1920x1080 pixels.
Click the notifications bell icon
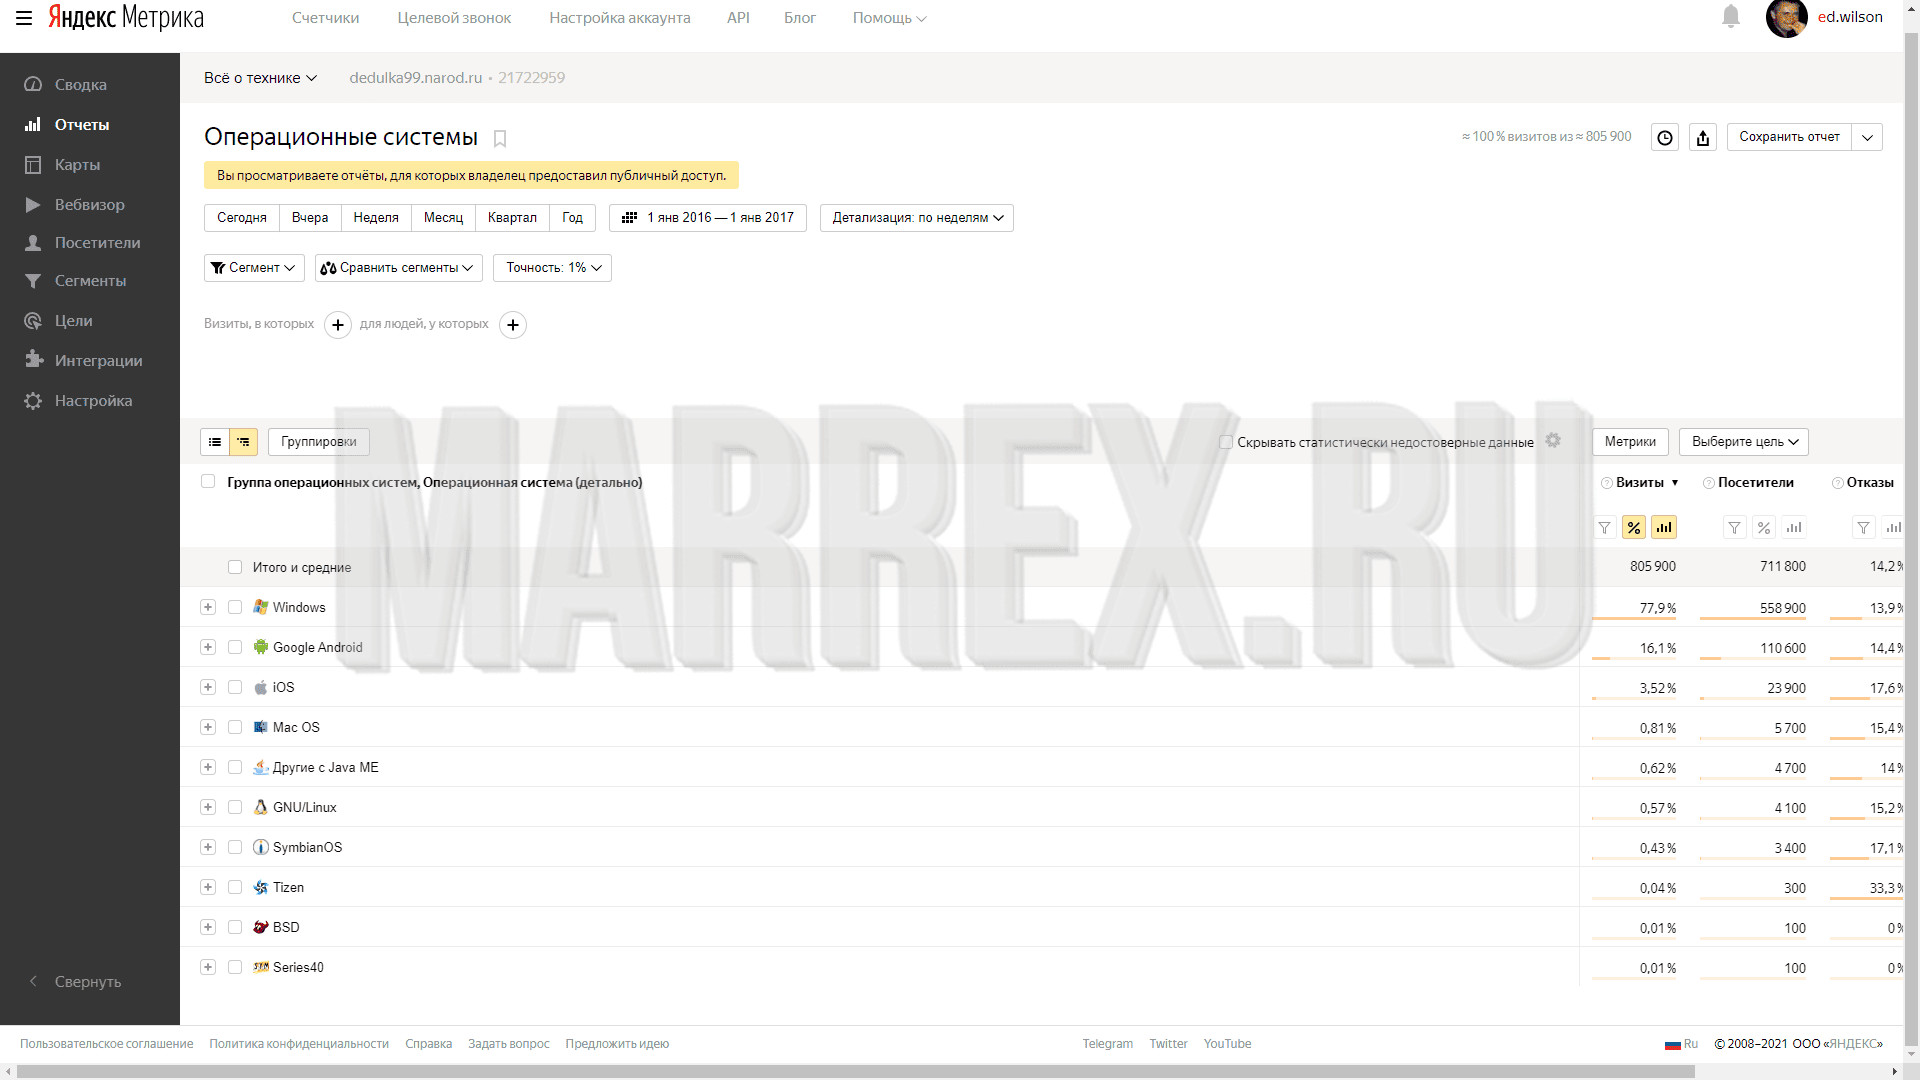[1731, 17]
